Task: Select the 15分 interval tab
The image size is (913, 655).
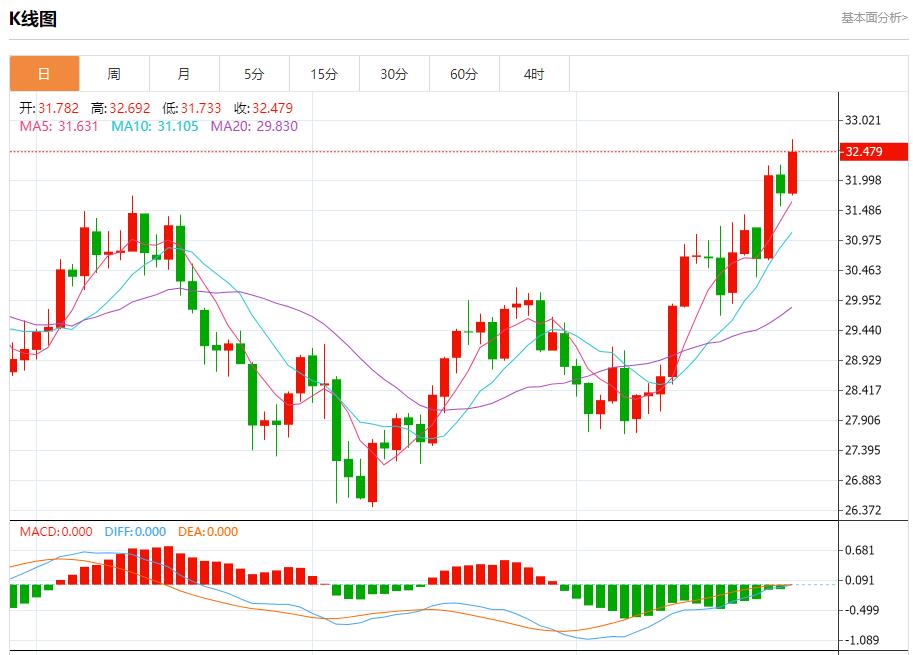Action: tap(324, 73)
